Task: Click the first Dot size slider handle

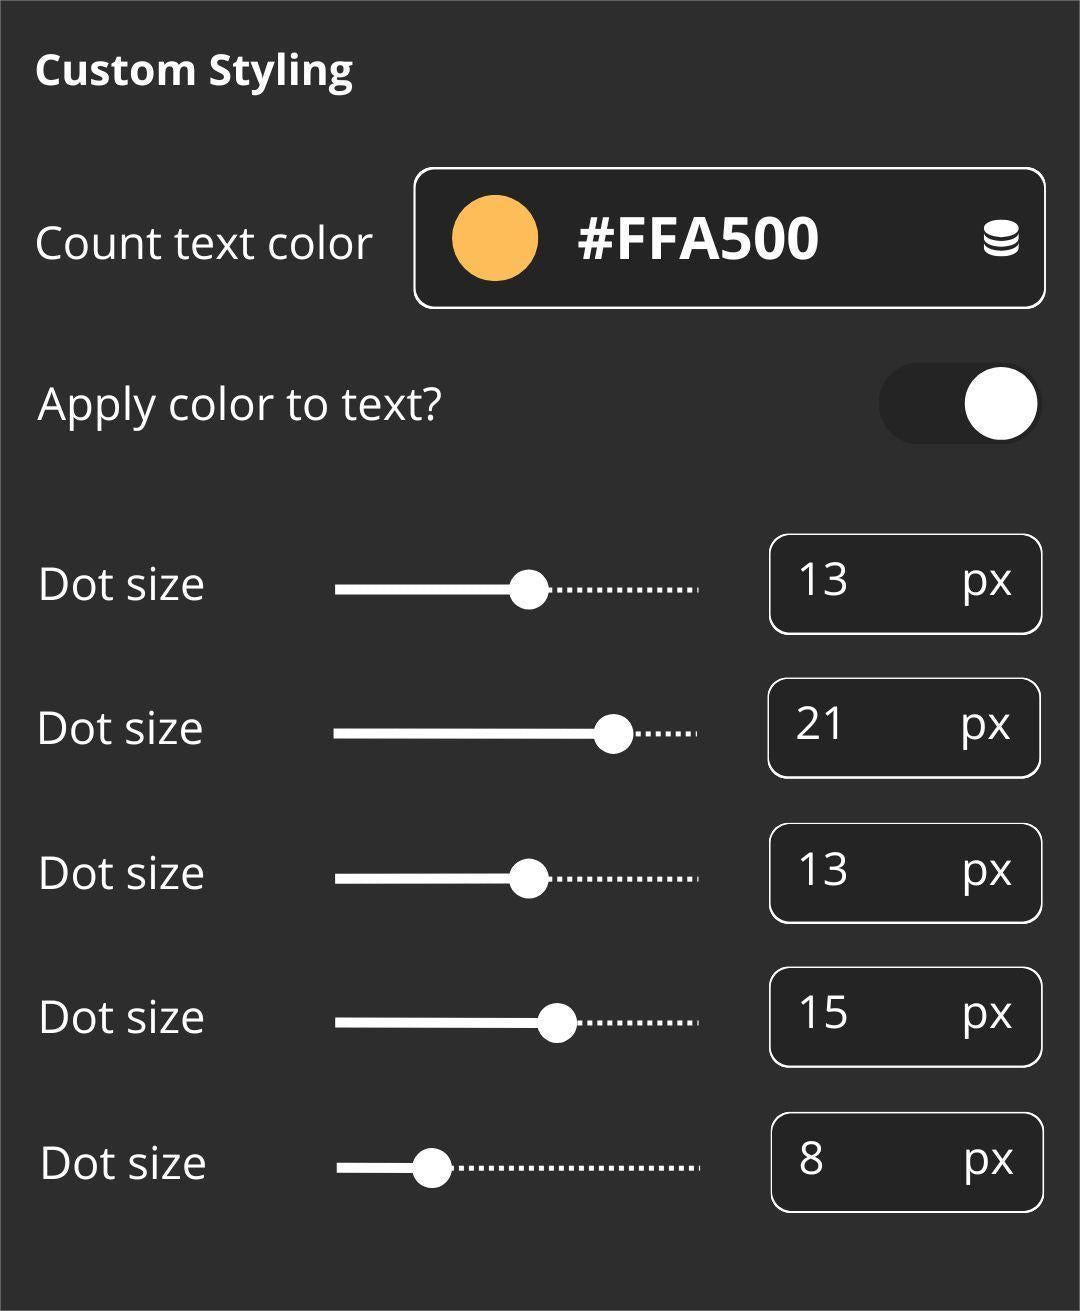Action: [528, 589]
